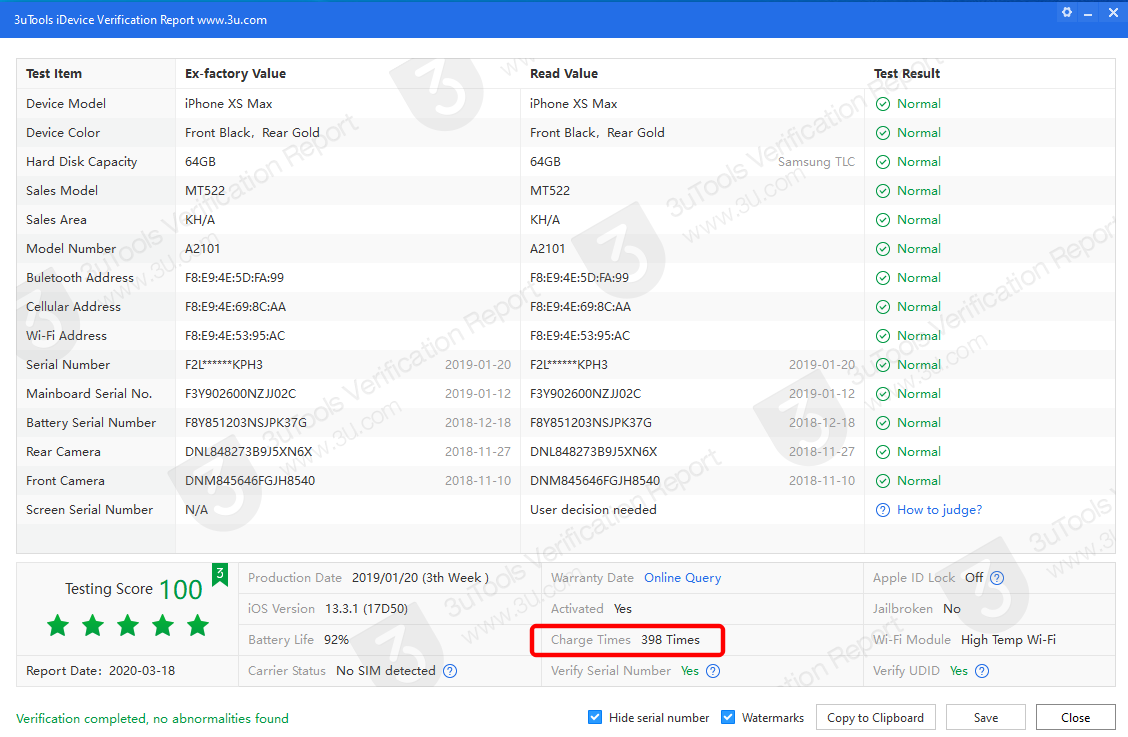Viewport: 1128px width, 737px height.
Task: Click the green check icon for Battery Serial Number
Action: [x=883, y=423]
